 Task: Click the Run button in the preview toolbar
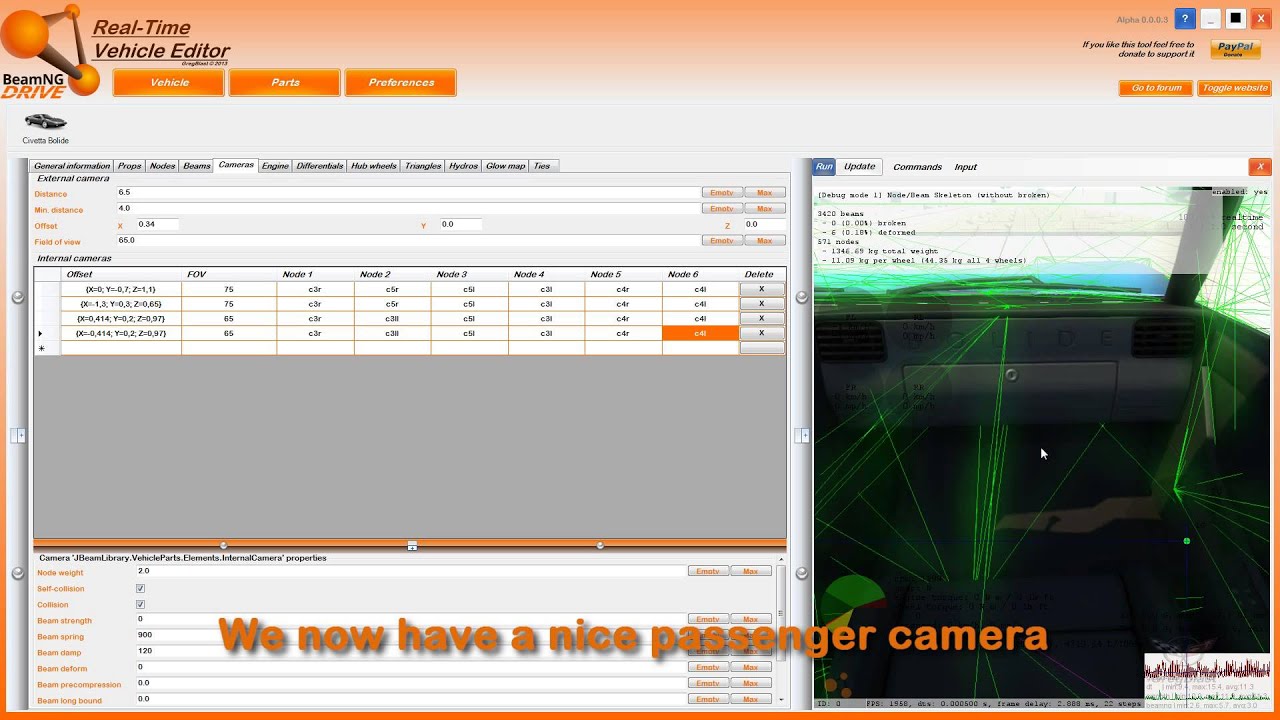pos(824,167)
